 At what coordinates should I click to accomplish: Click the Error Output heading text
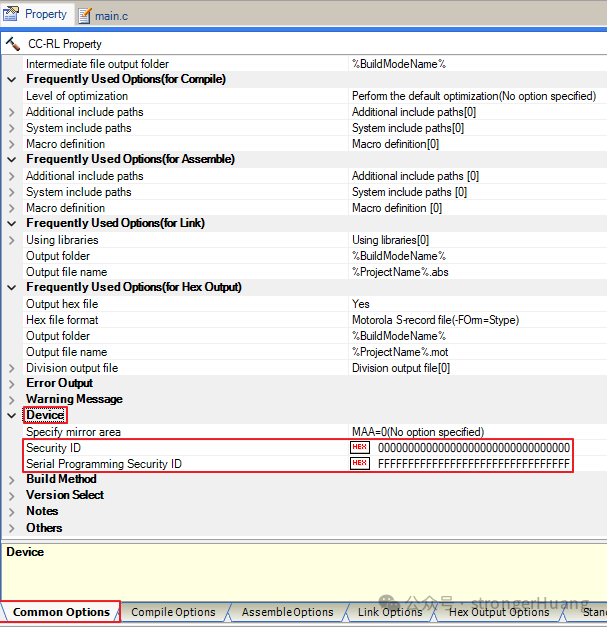click(59, 383)
